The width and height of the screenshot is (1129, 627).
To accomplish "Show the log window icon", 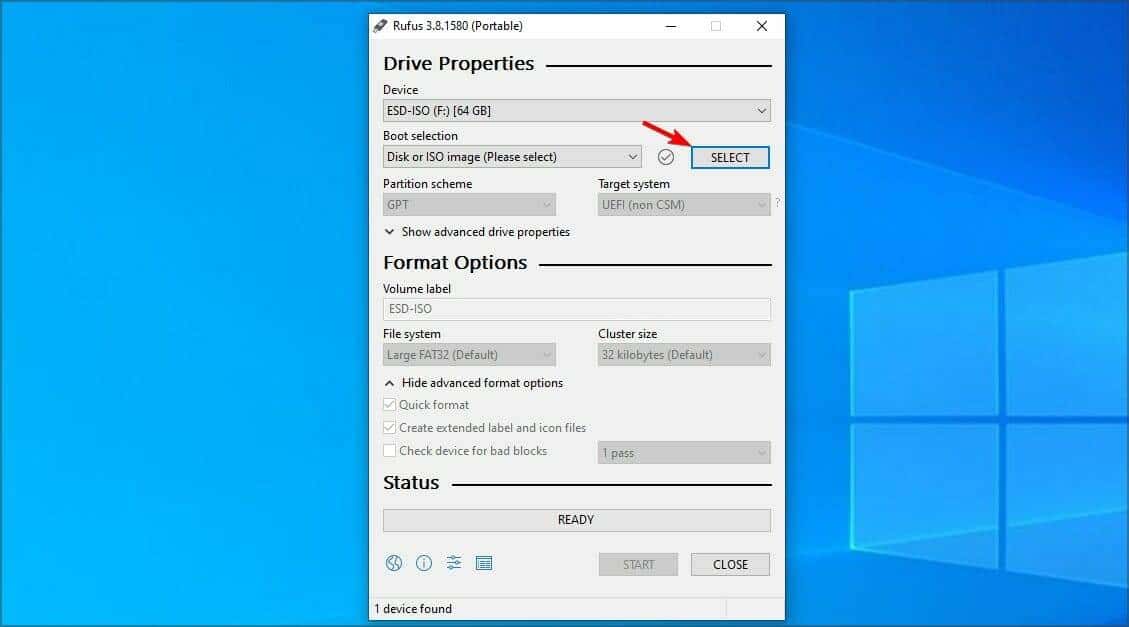I will tap(484, 563).
